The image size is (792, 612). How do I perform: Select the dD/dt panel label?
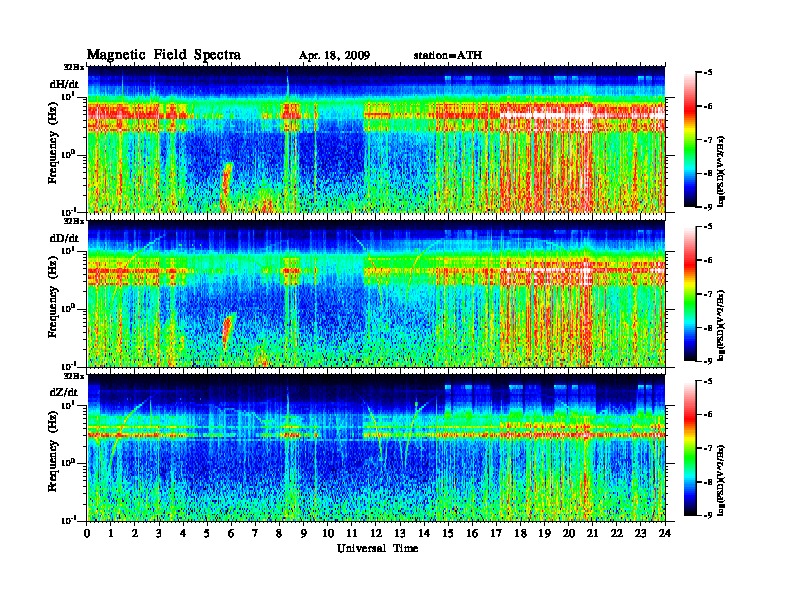[64, 238]
